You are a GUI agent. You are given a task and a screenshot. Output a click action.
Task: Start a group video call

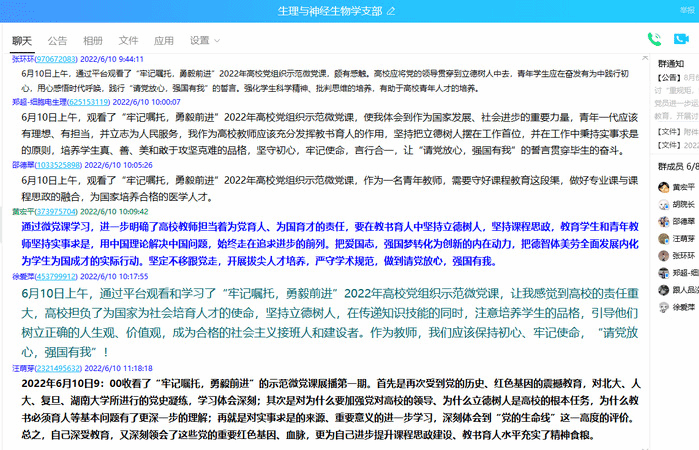[681, 40]
